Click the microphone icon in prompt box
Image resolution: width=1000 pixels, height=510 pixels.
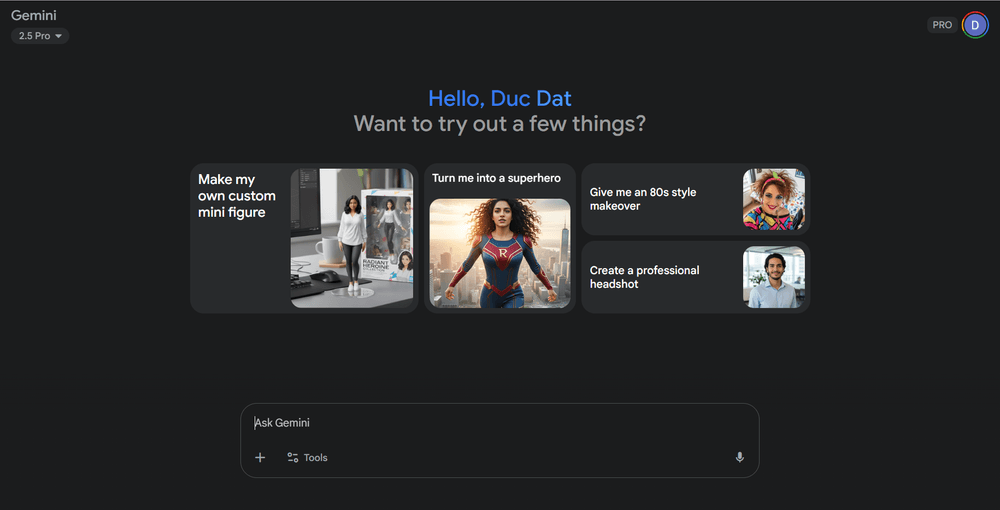pos(739,457)
